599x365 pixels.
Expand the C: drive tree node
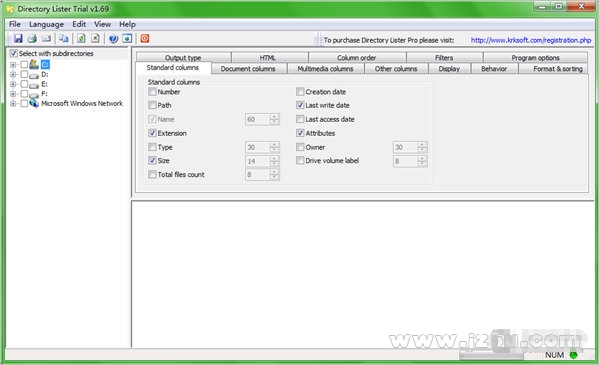[13, 65]
